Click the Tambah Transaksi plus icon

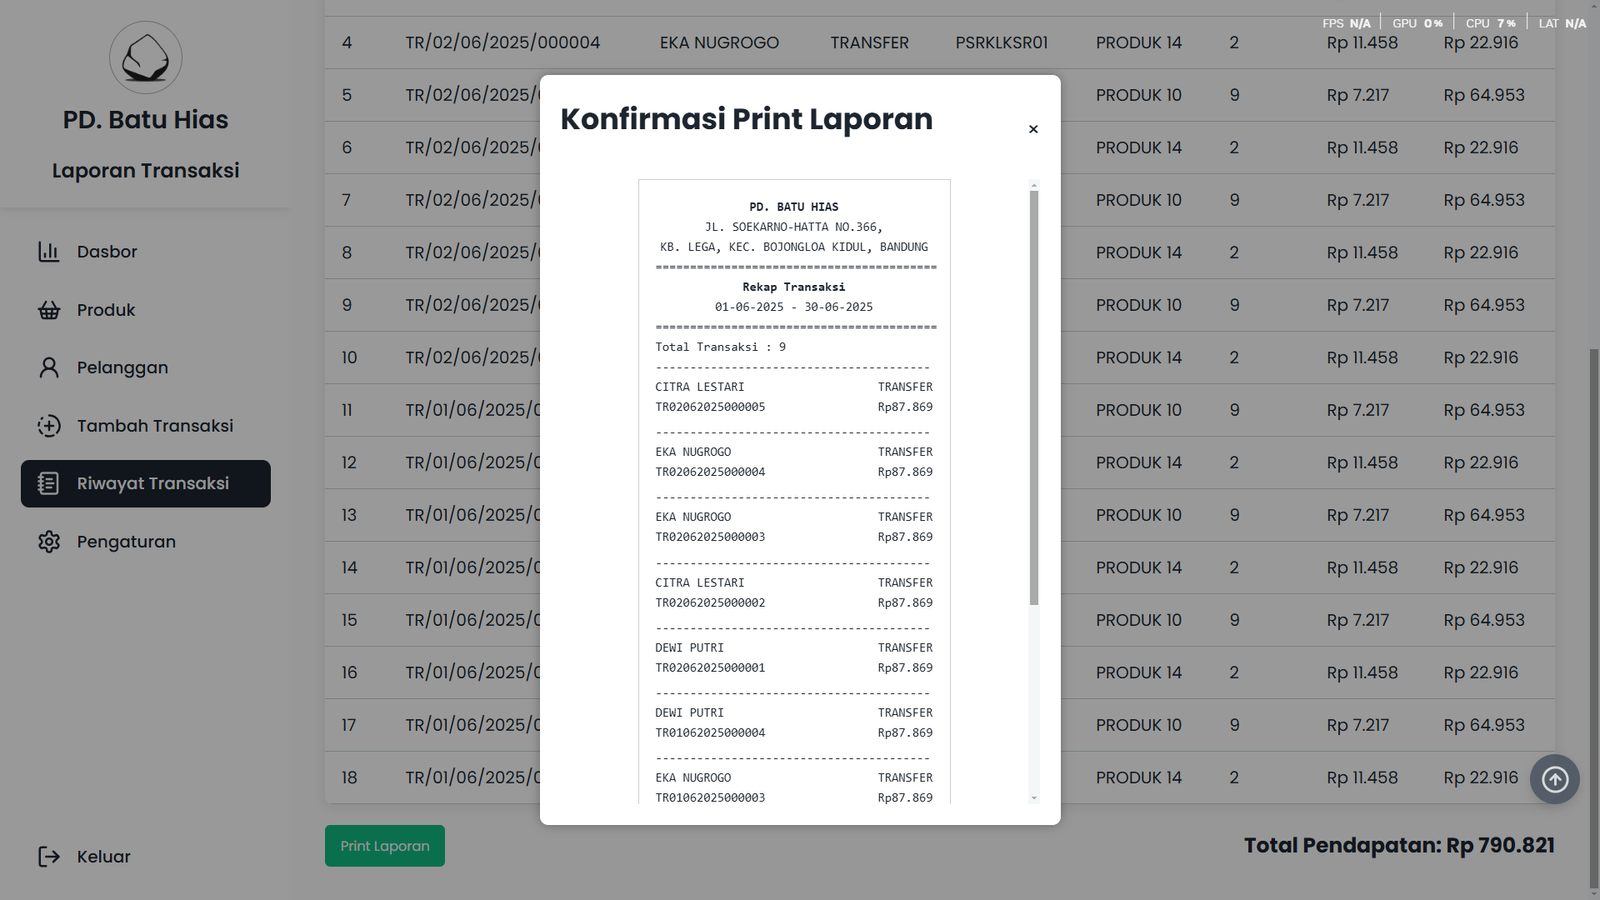pos(49,426)
